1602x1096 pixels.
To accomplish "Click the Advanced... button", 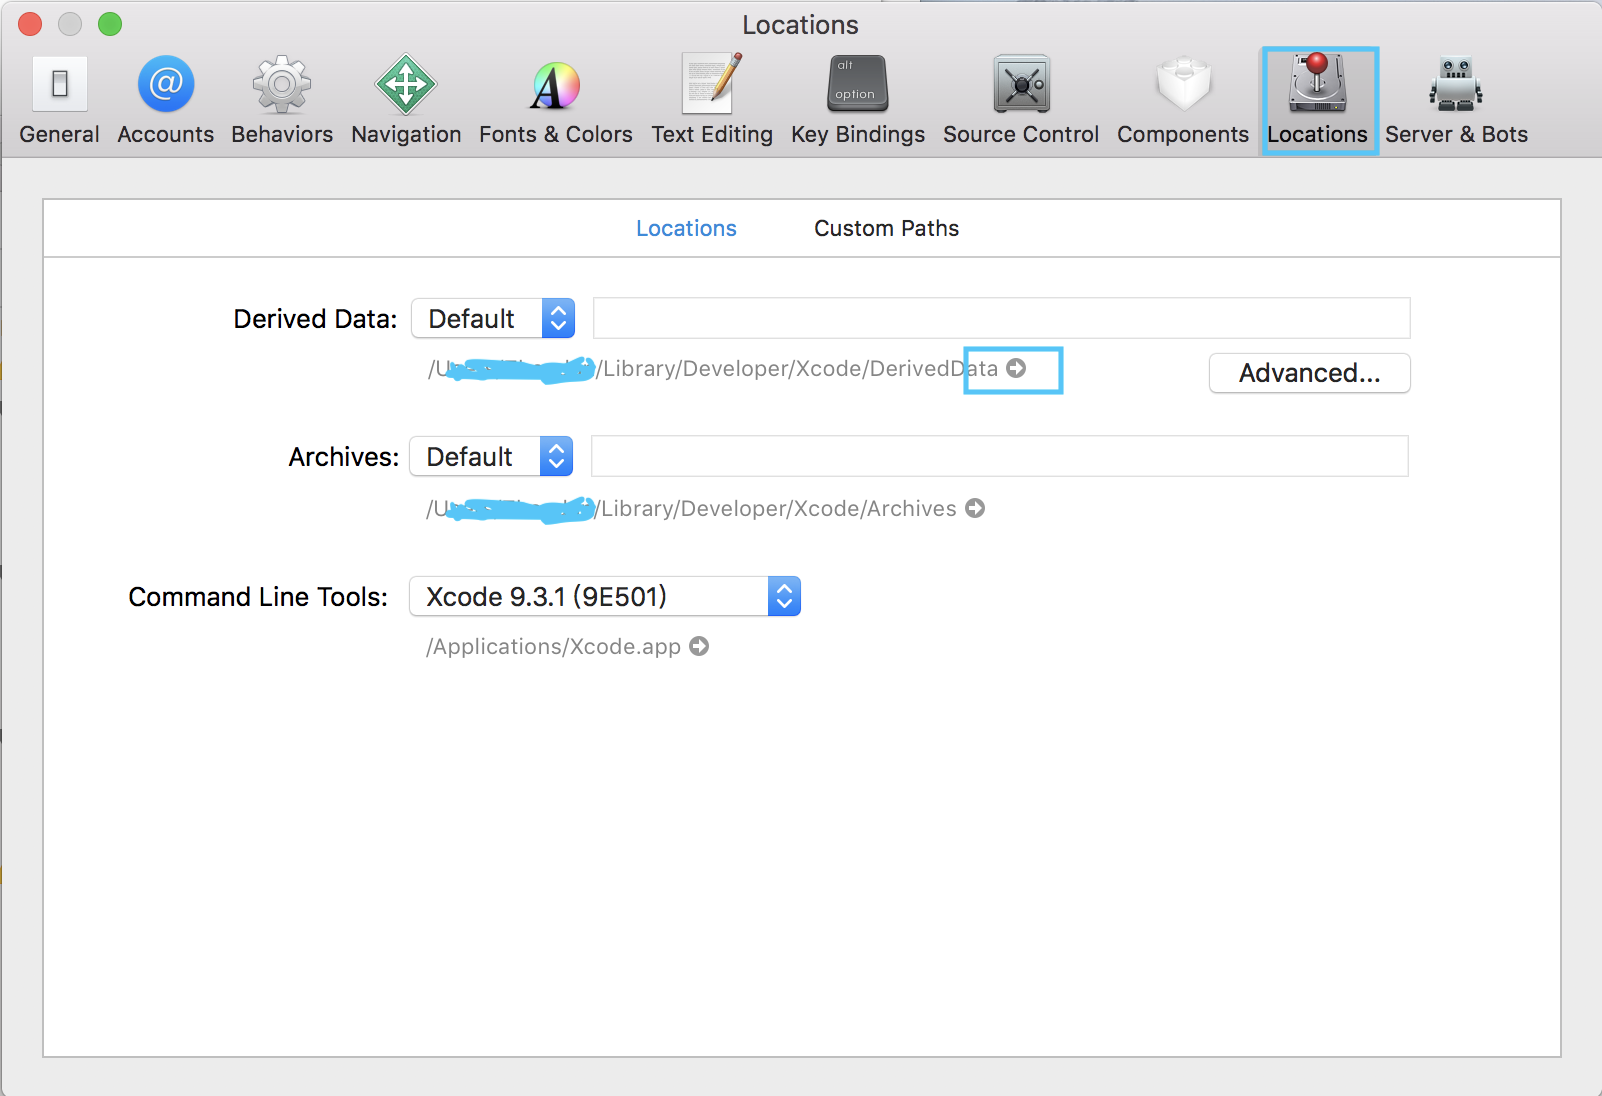I will point(1309,373).
